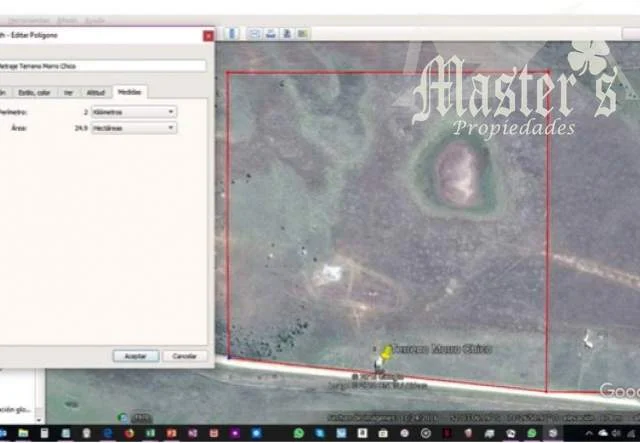
Task: Open PowerPoint from the taskbar
Action: pos(172,433)
